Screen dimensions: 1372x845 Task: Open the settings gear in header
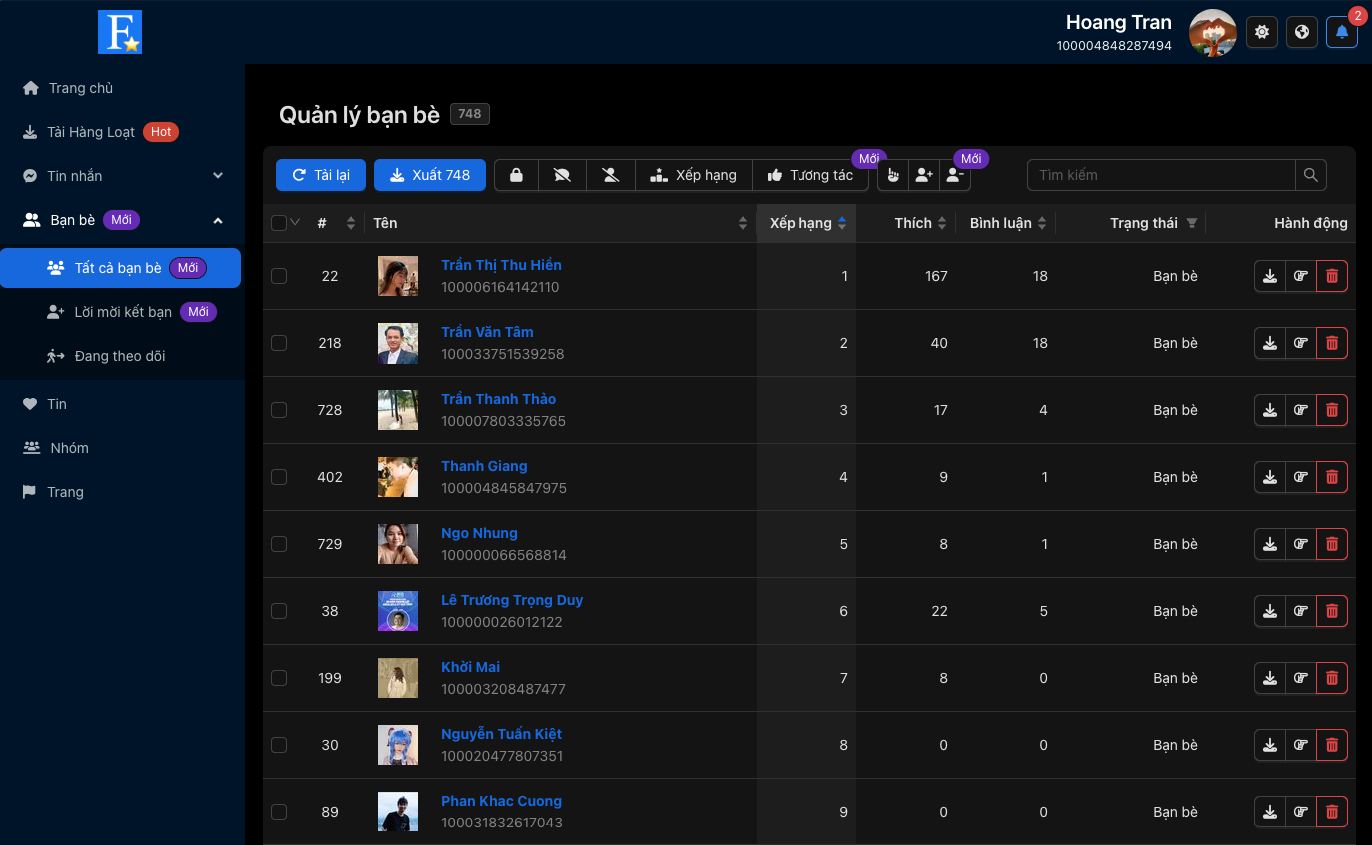1262,32
